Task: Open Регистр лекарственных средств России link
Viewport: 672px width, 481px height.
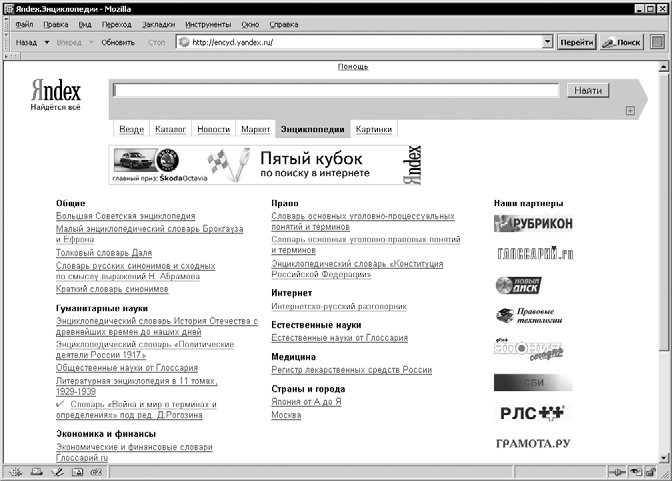Action: (351, 370)
